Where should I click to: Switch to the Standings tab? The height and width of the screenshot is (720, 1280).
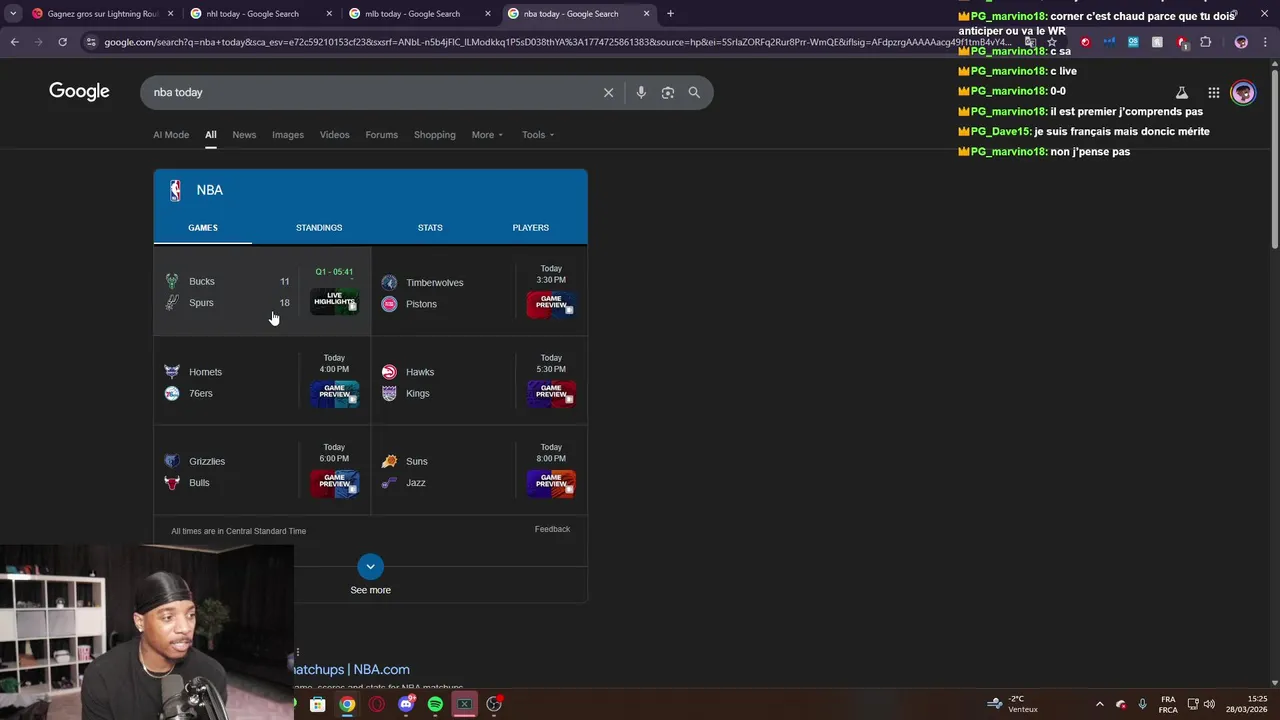(x=319, y=228)
